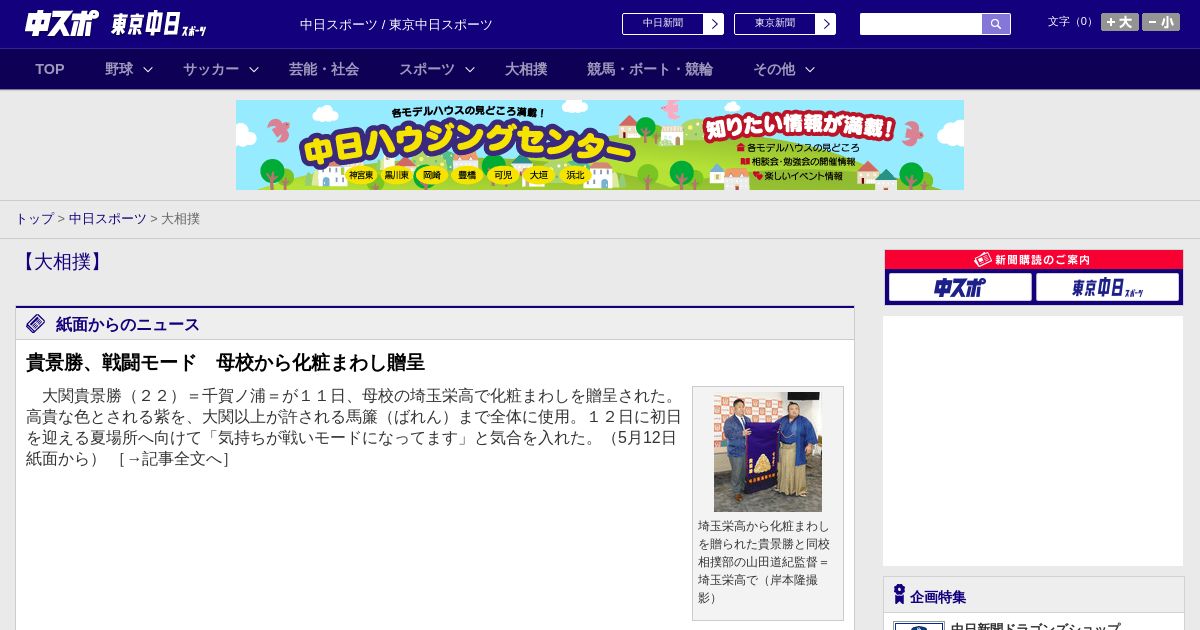This screenshot has width=1200, height=630.
Task: Expand the サッカー dropdown chevron
Action: (254, 69)
